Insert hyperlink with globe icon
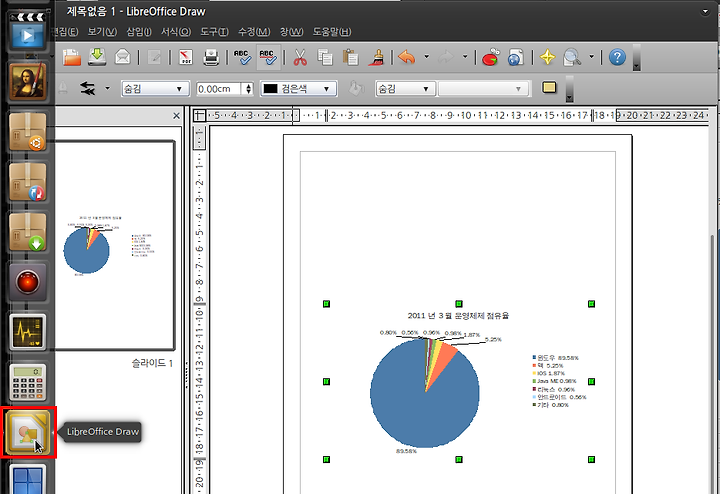 [x=516, y=57]
